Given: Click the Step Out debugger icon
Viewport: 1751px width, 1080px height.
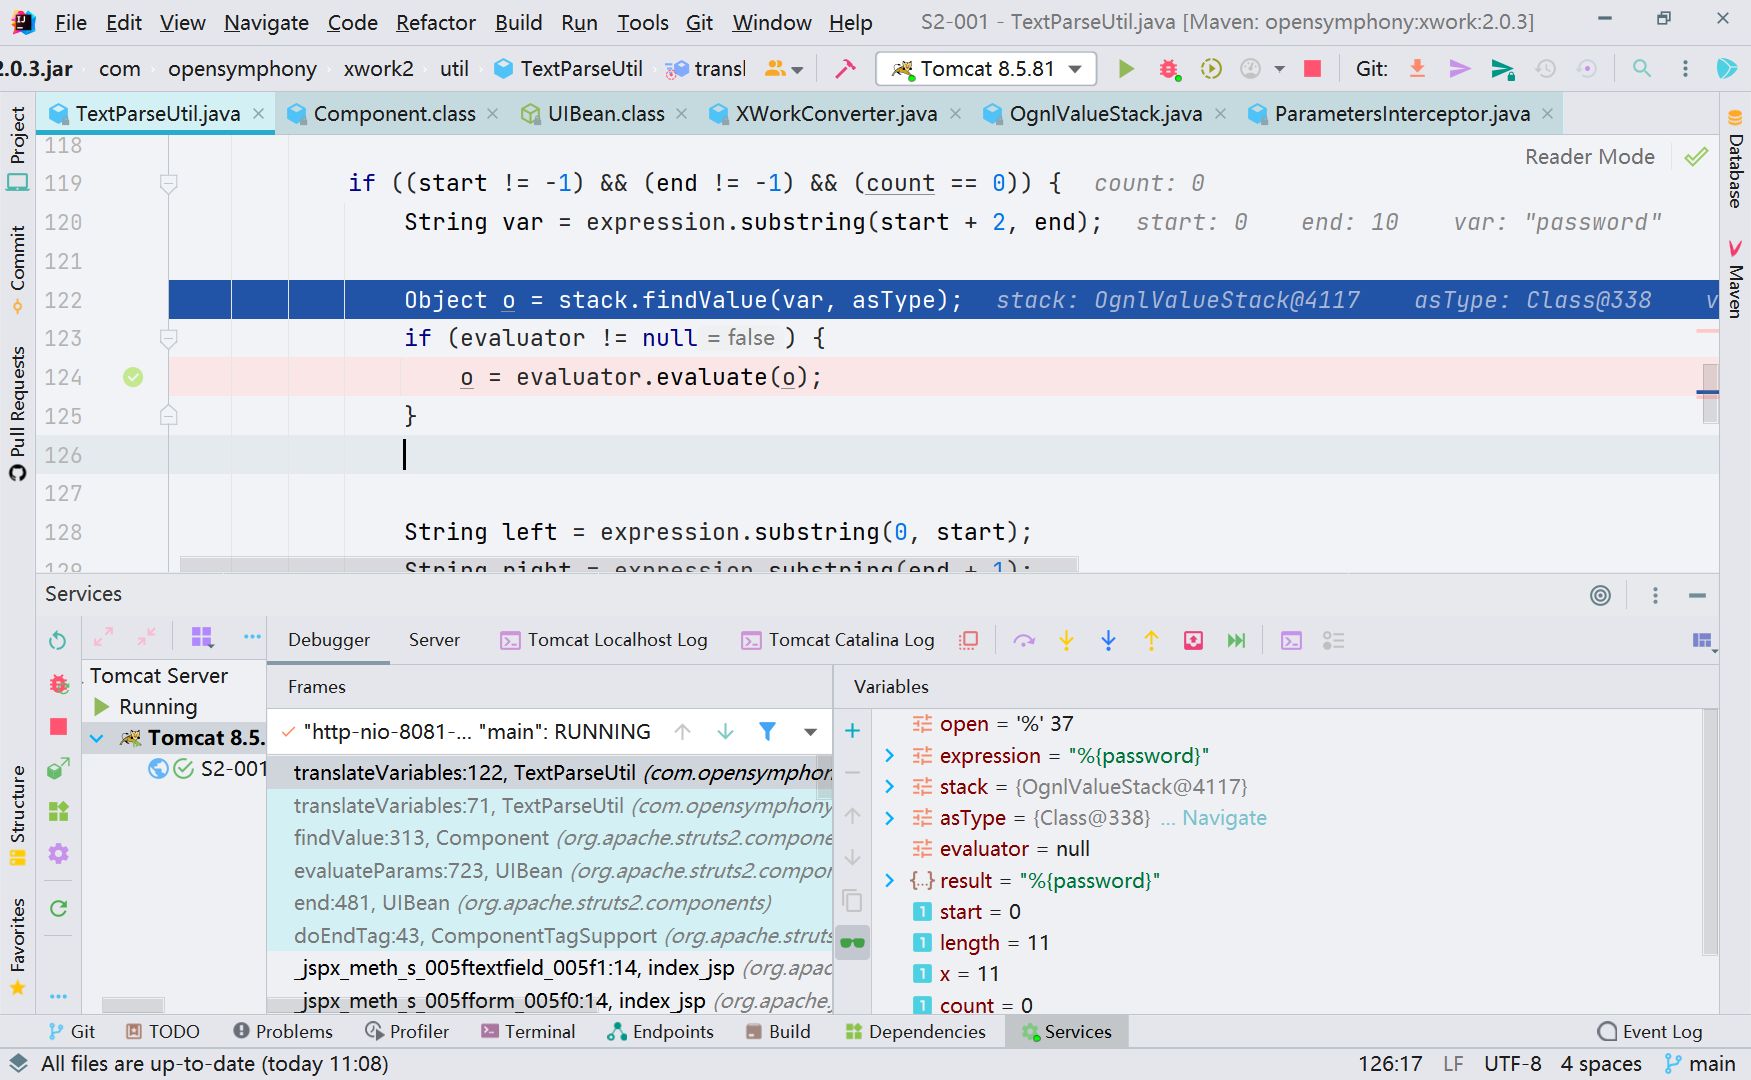Looking at the screenshot, I should pos(1151,640).
